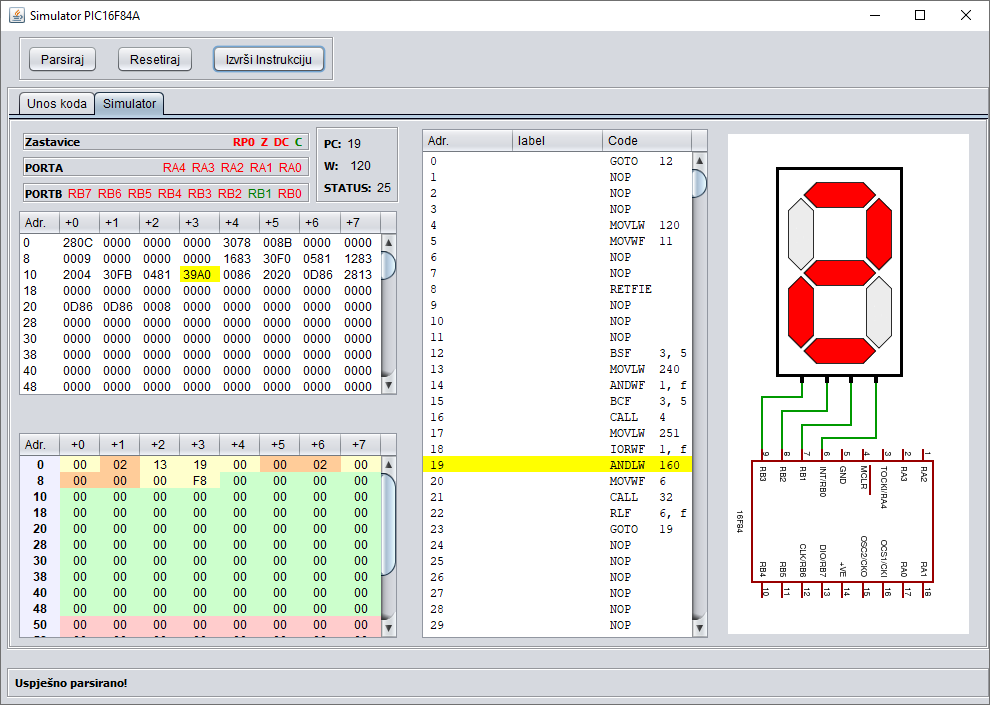
Task: Toggle the RA1 pin on PORTA
Action: coord(261,168)
